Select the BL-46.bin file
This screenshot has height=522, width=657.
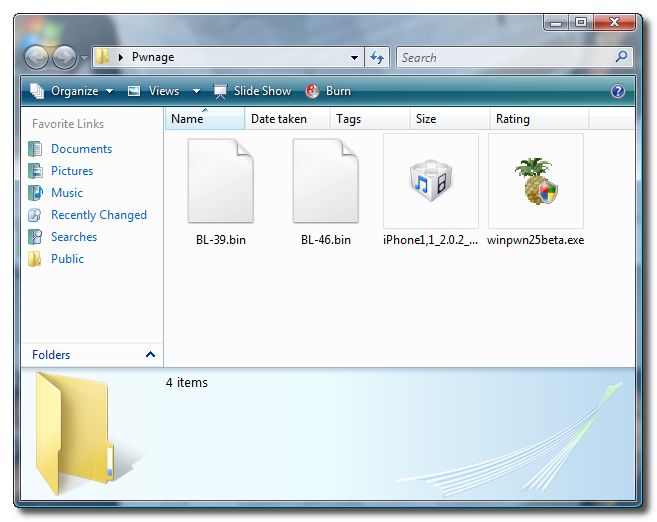click(x=326, y=181)
